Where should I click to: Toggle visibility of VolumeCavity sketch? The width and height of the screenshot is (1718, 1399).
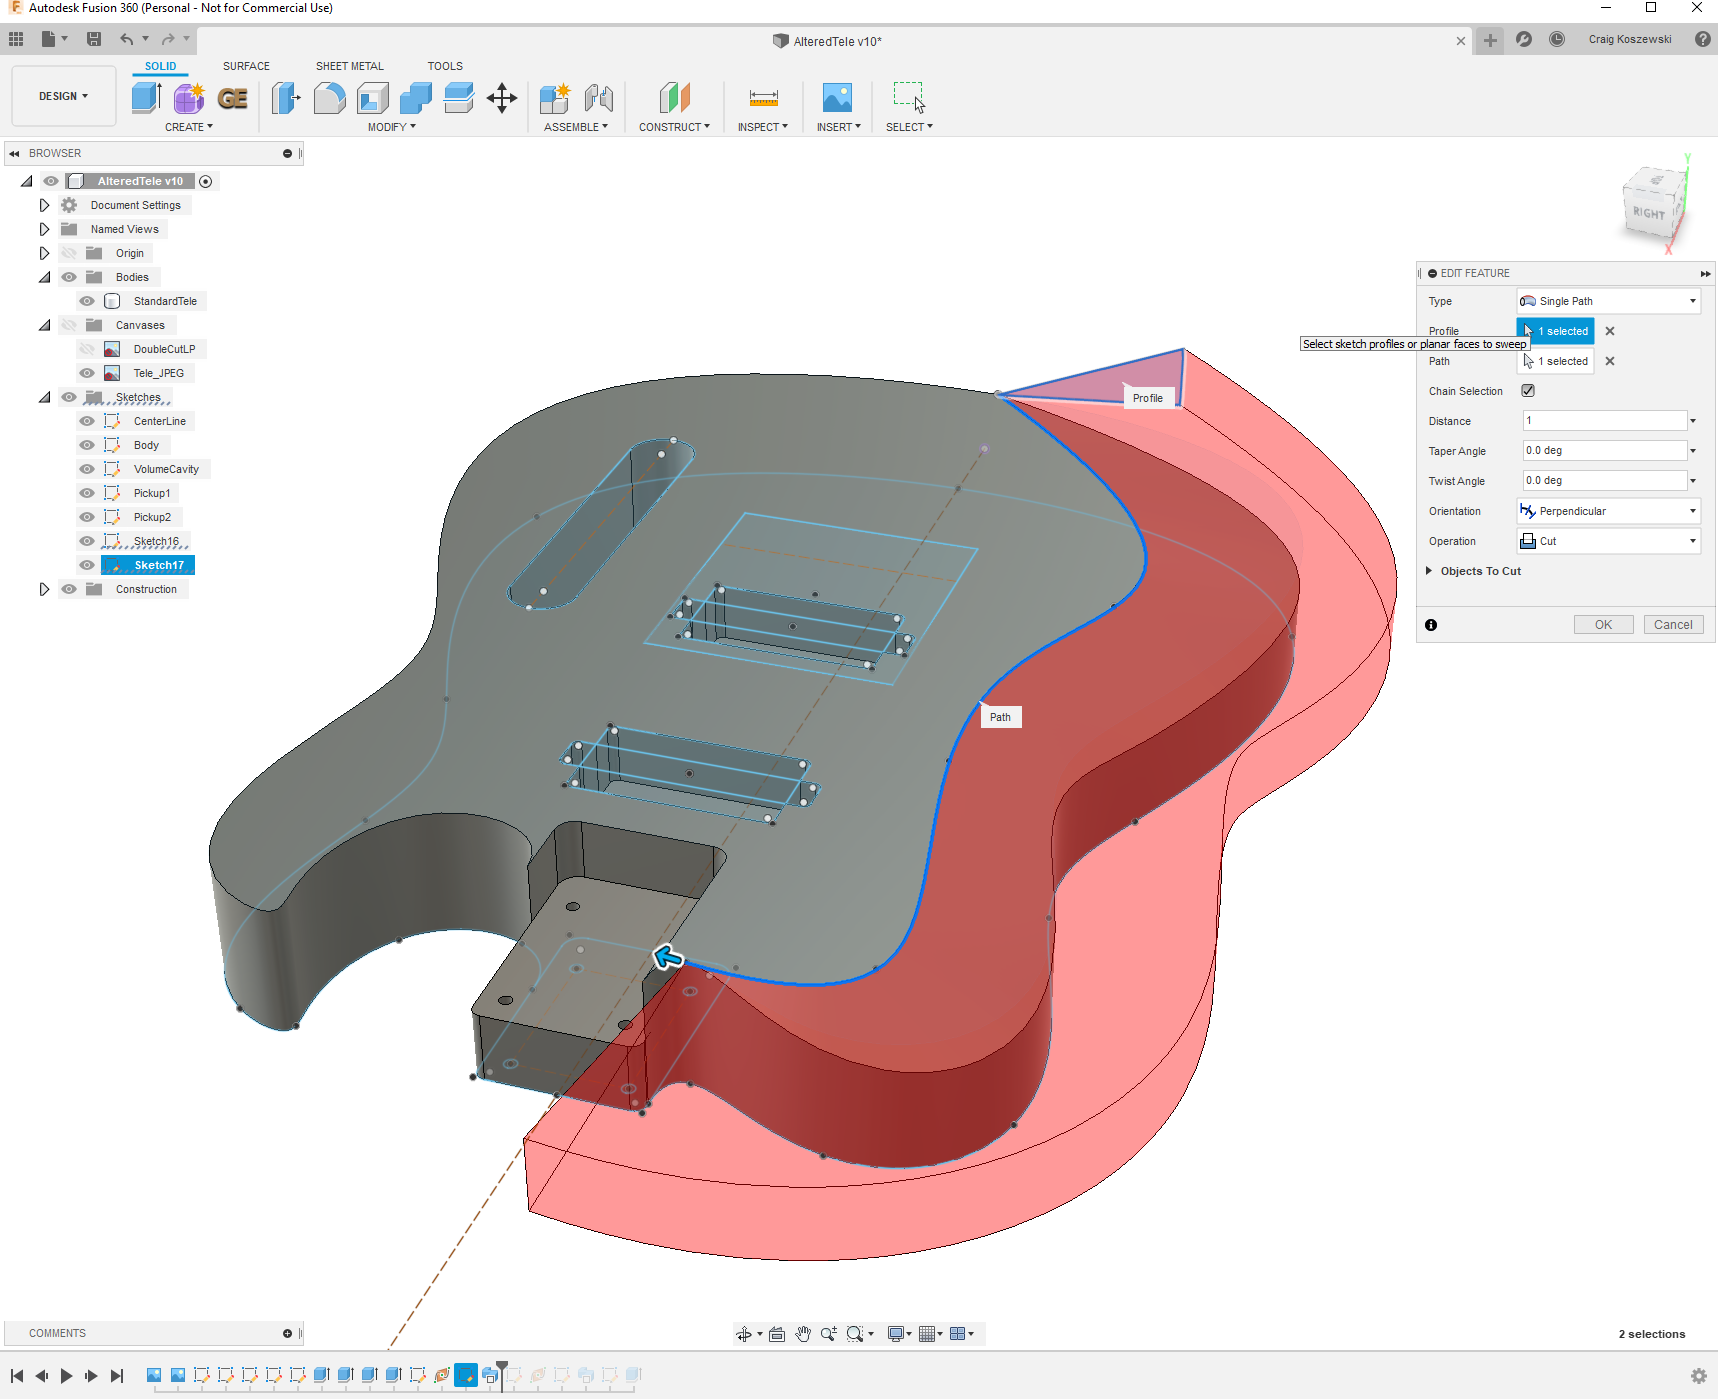[x=87, y=469]
